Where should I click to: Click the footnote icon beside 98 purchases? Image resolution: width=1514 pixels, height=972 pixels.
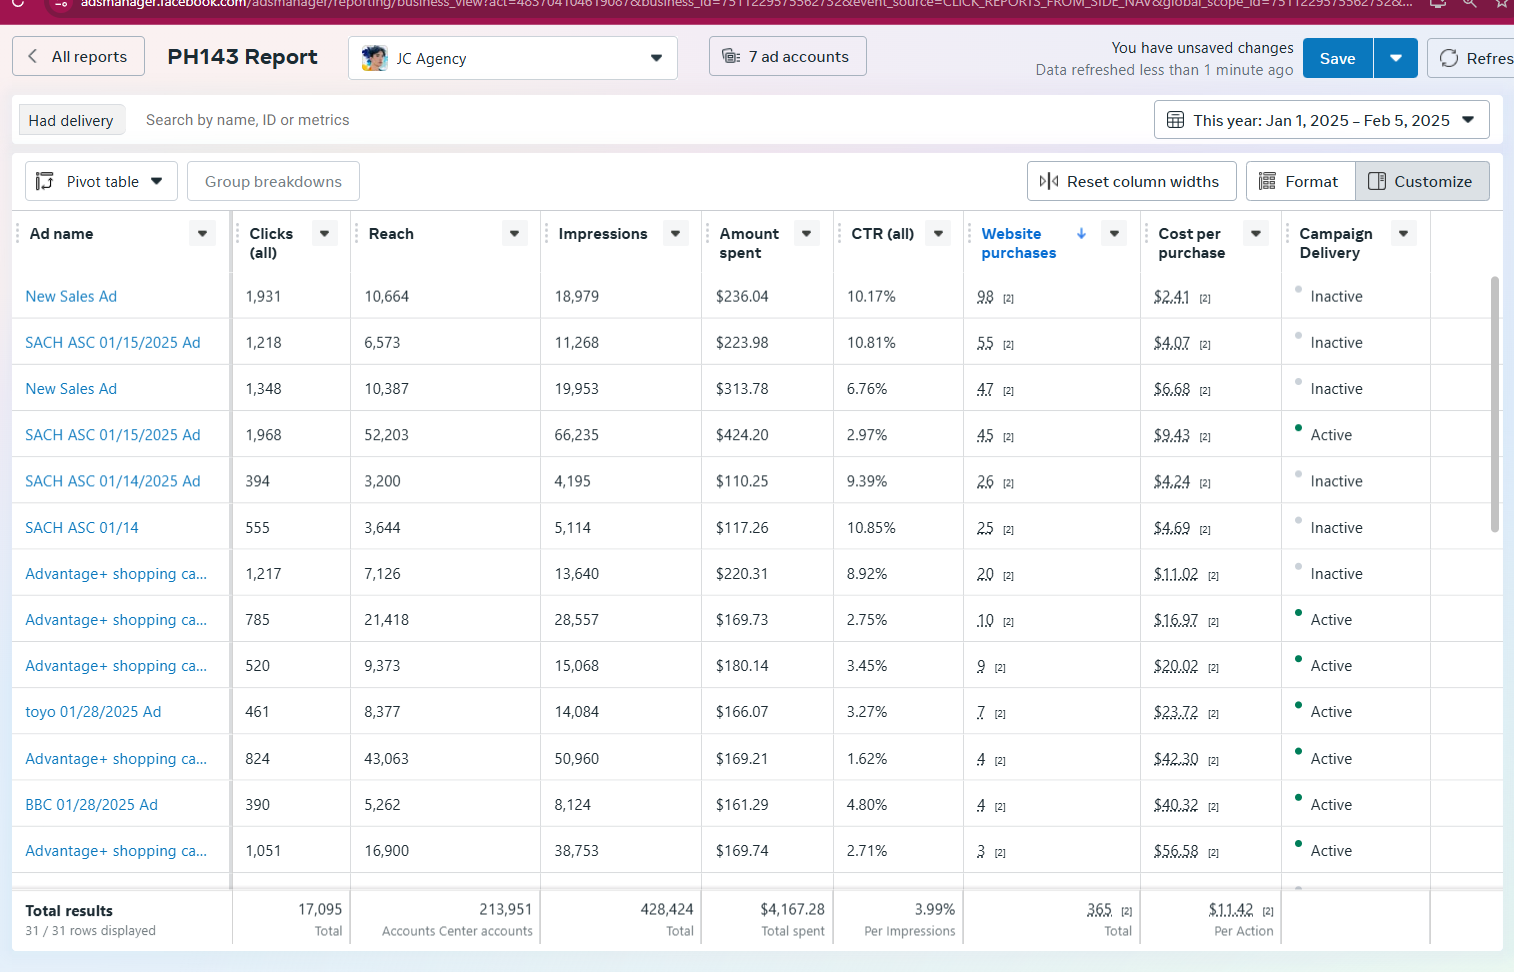tap(1009, 298)
